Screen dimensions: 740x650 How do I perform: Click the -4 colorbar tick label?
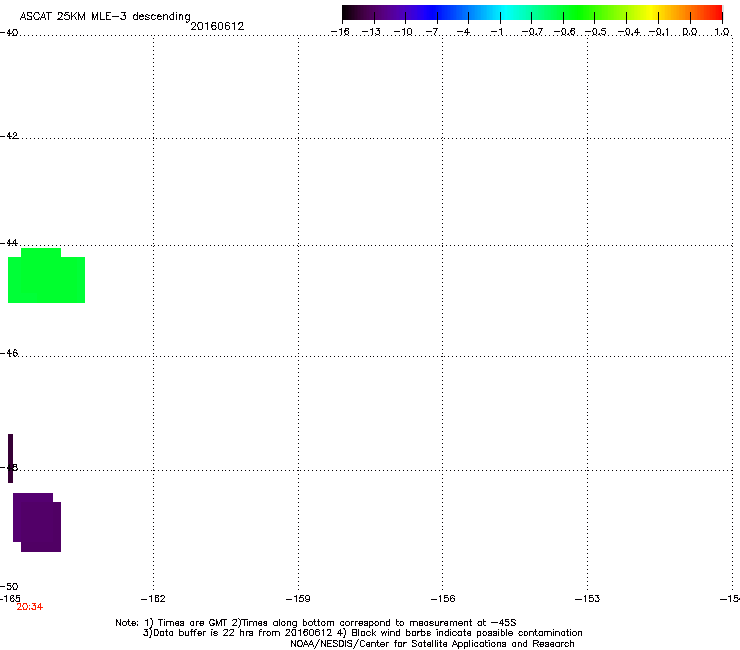click(463, 32)
